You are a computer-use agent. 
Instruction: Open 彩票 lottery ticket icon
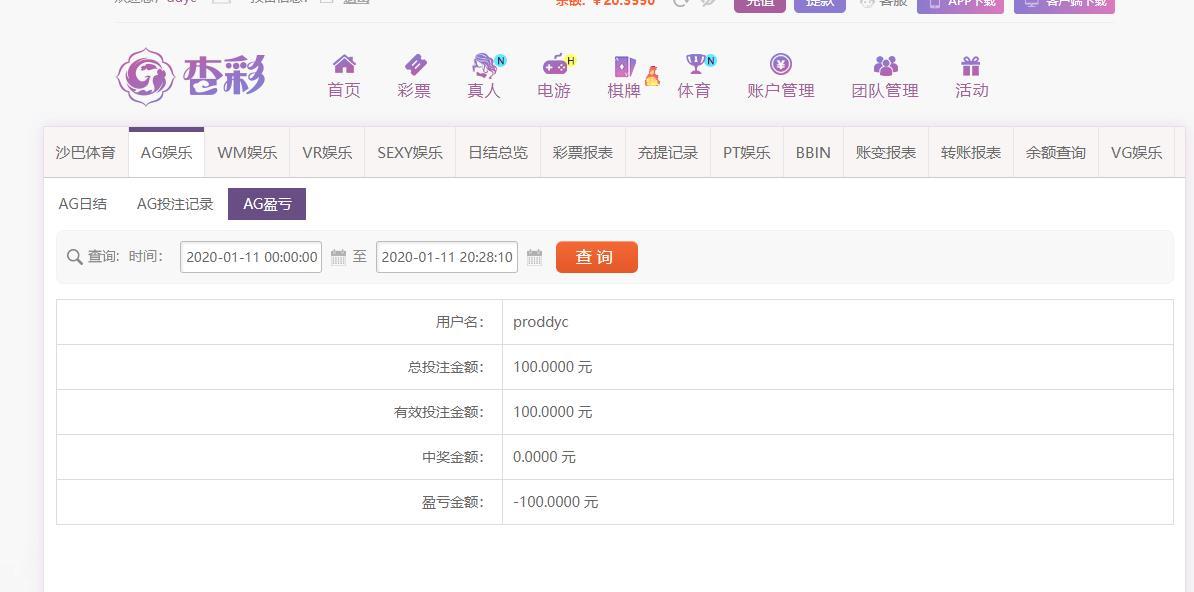point(414,66)
